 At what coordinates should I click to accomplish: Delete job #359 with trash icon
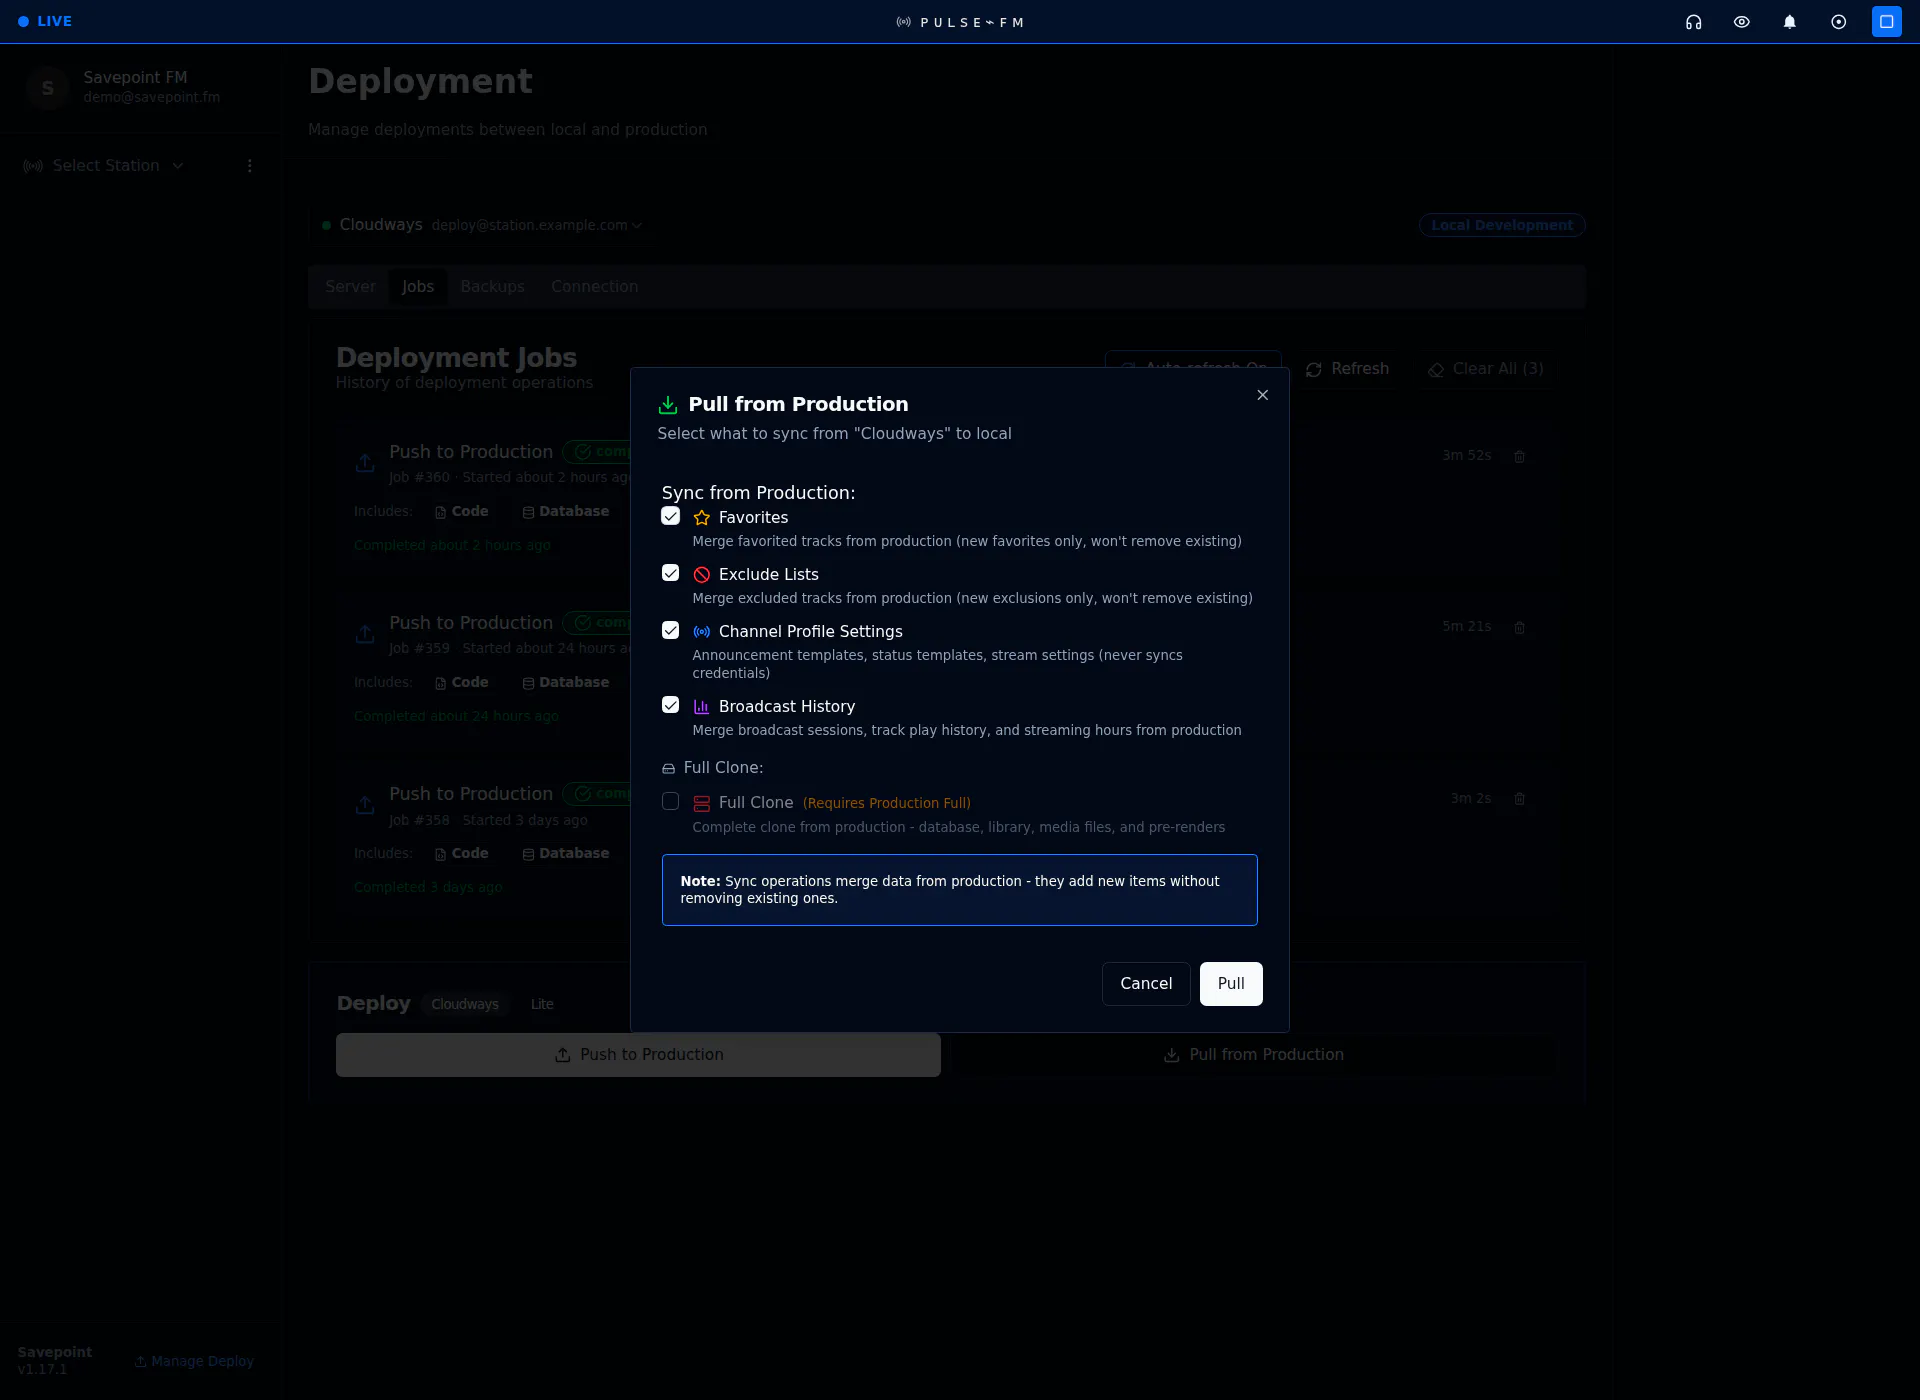(1519, 627)
